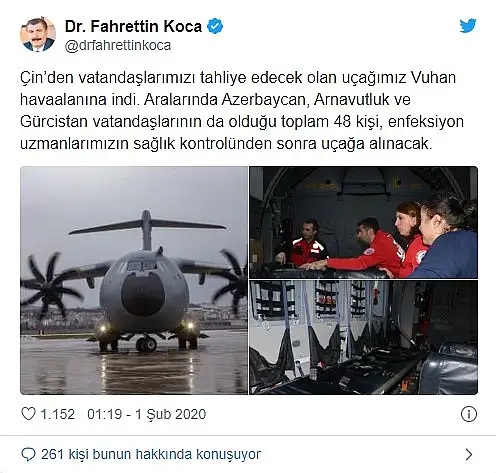Click the Dr. Fahrettin Koca display name
Viewport: 496px width, 473px height.
133,26
